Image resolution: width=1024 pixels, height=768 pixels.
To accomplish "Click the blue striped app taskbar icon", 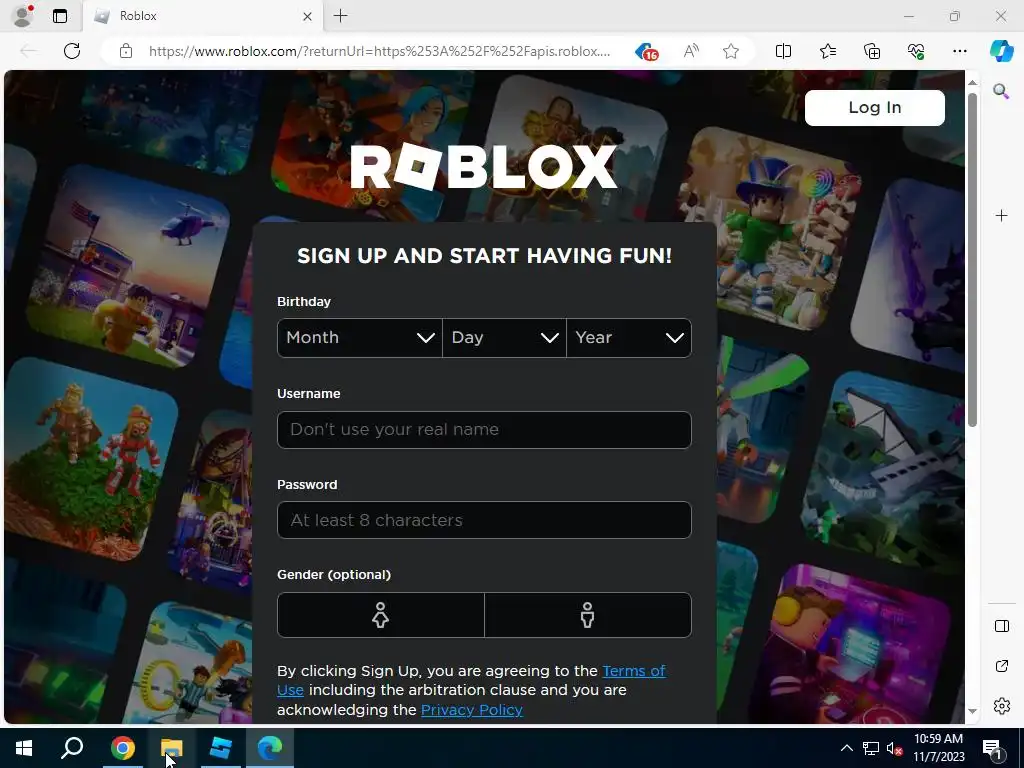I will (x=221, y=748).
